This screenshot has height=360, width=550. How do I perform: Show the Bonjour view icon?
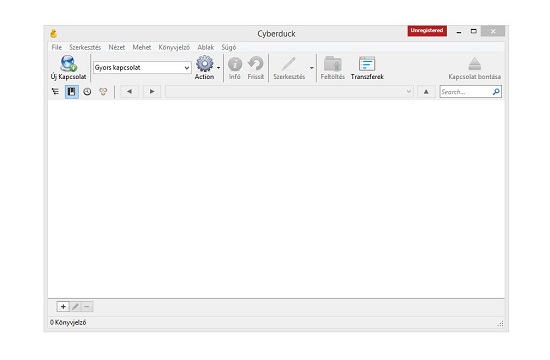pos(103,92)
